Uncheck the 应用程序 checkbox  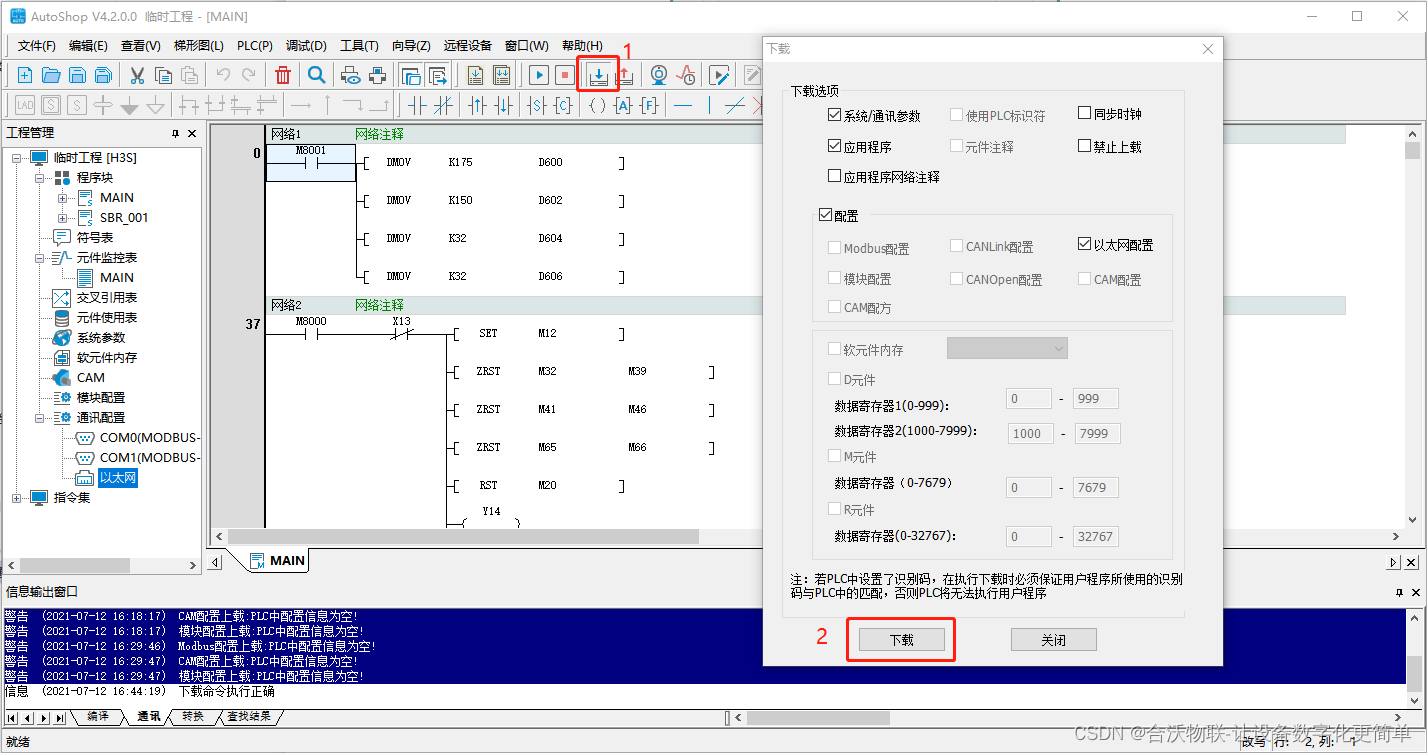tap(835, 146)
